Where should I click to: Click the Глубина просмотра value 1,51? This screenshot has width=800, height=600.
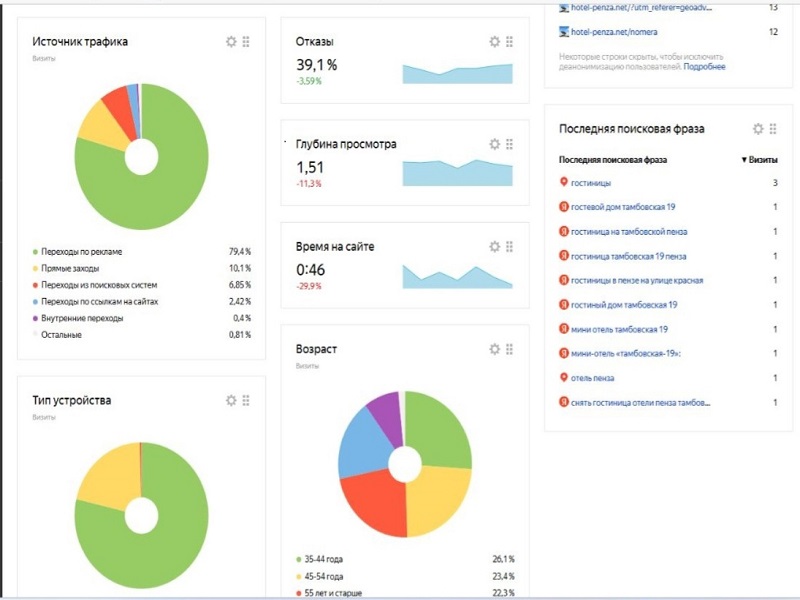point(310,167)
